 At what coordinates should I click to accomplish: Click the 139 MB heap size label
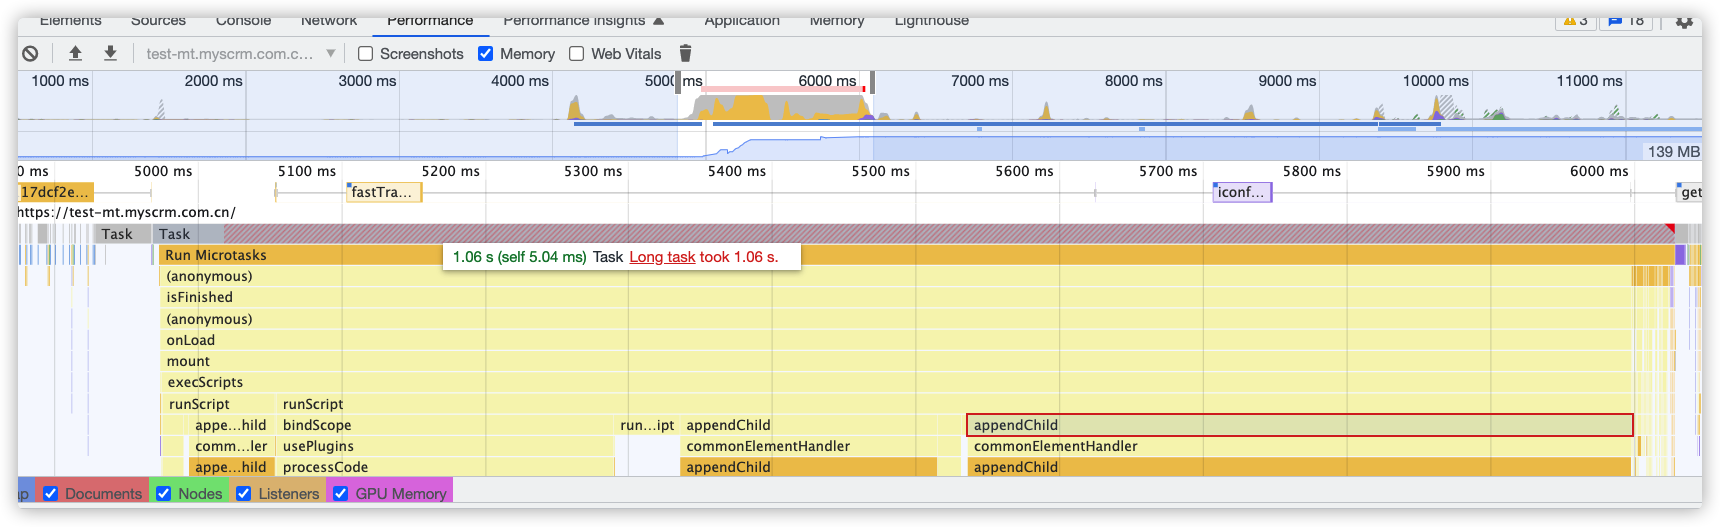pos(1673,152)
